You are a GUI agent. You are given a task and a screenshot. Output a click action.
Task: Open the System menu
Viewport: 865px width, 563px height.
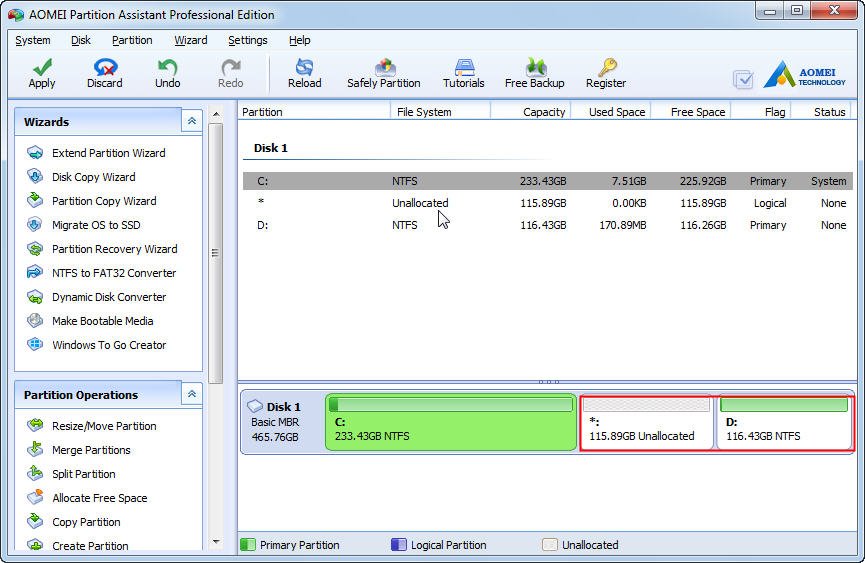pos(33,40)
